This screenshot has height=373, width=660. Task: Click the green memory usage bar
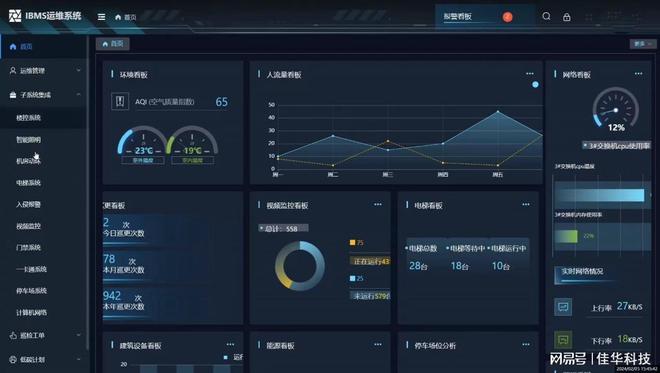pos(566,236)
